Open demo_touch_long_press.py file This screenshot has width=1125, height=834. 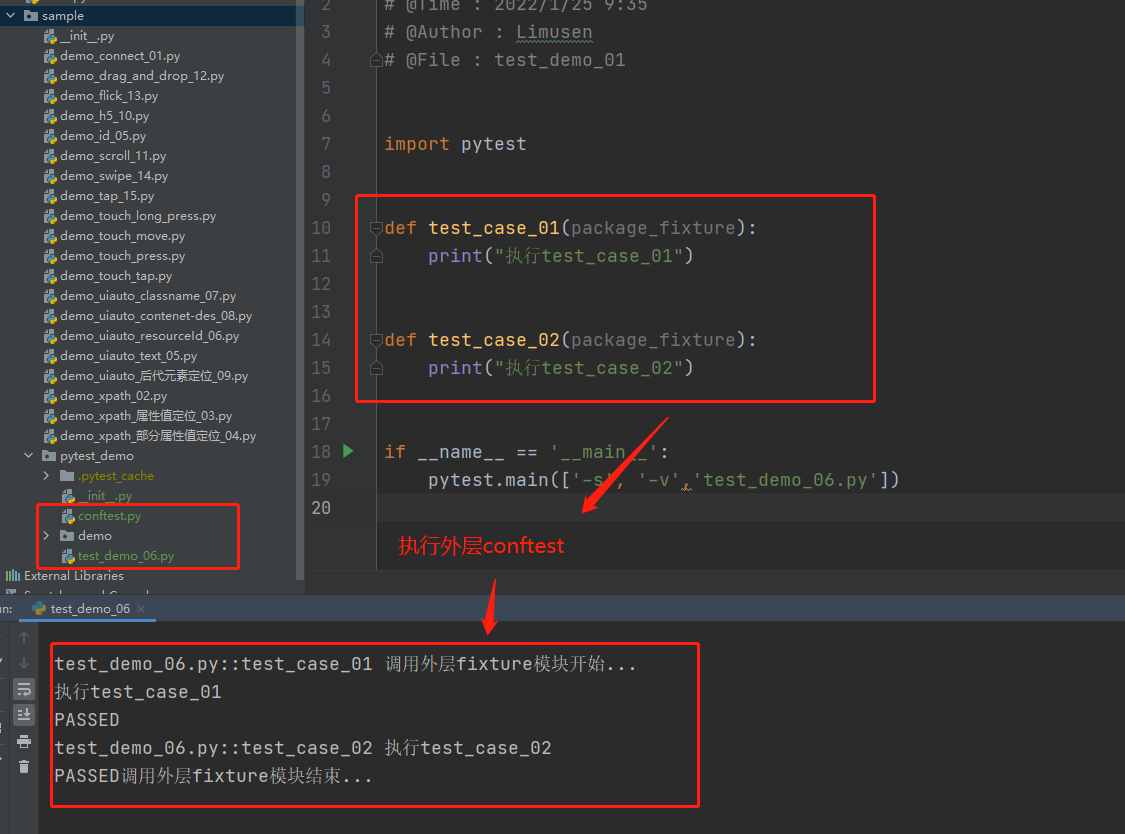pyautogui.click(x=138, y=216)
